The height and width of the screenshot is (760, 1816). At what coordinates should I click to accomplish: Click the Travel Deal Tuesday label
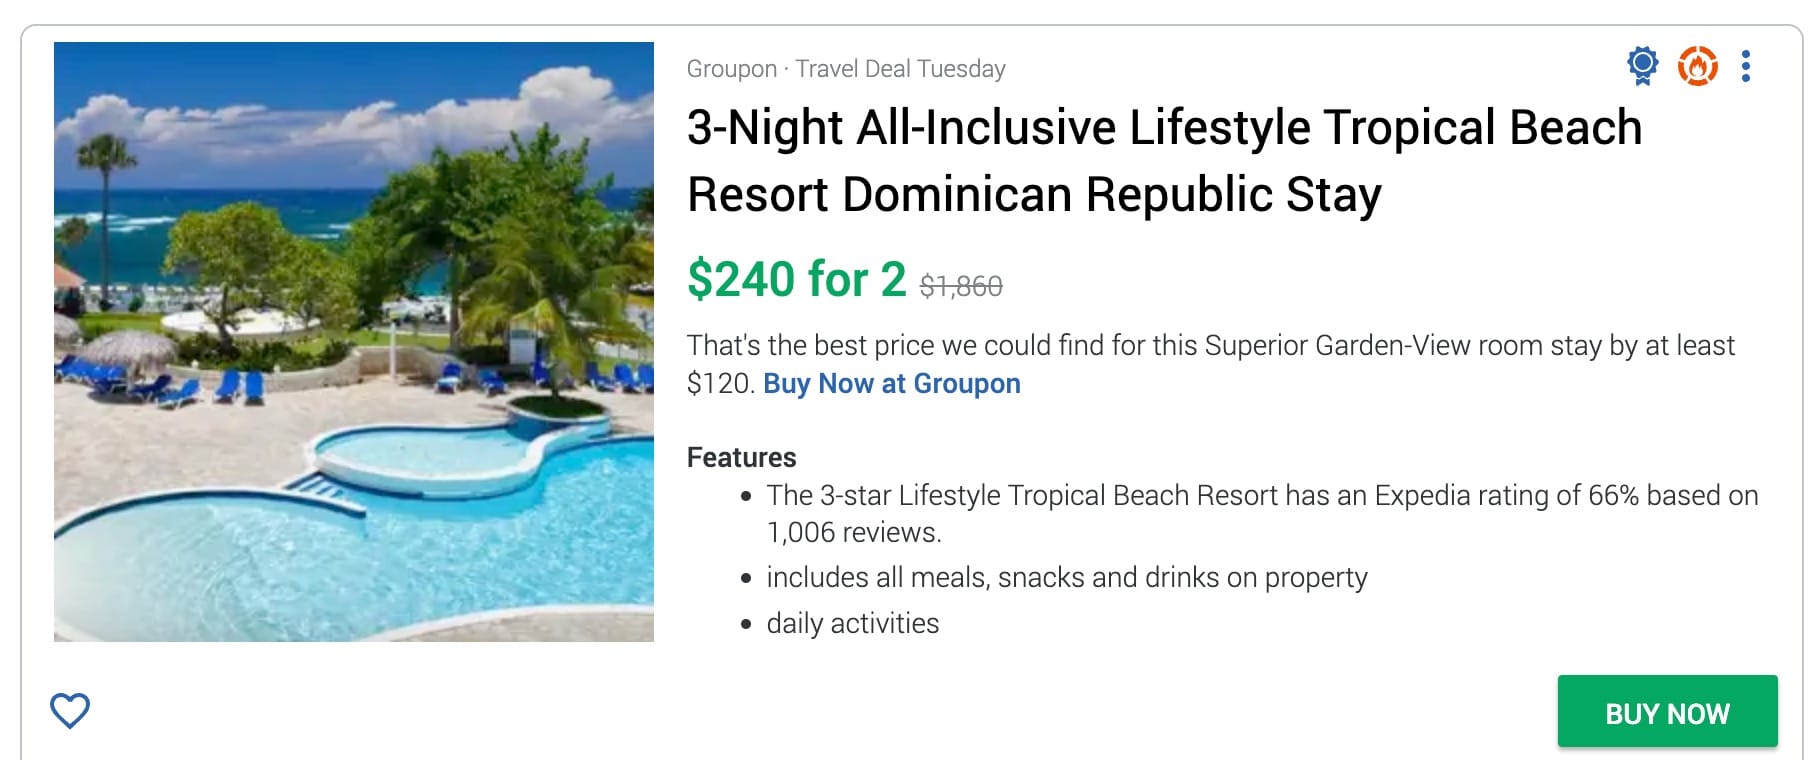click(900, 69)
